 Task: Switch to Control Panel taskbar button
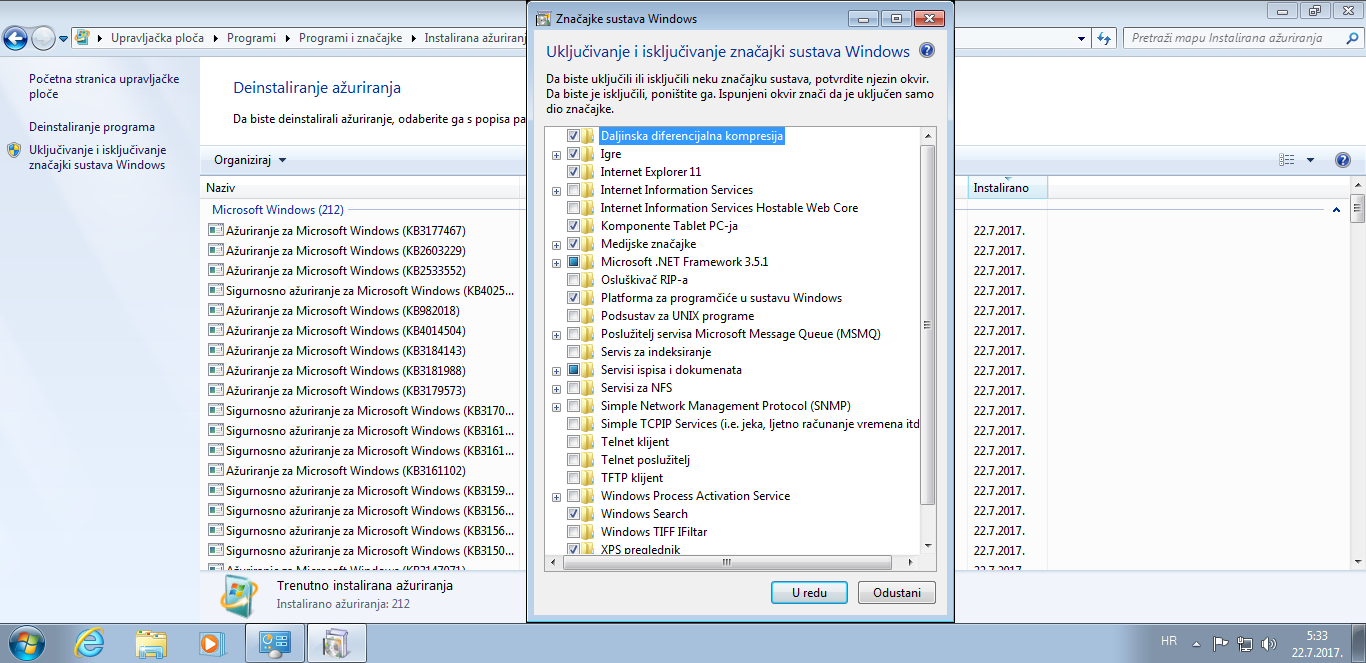275,643
